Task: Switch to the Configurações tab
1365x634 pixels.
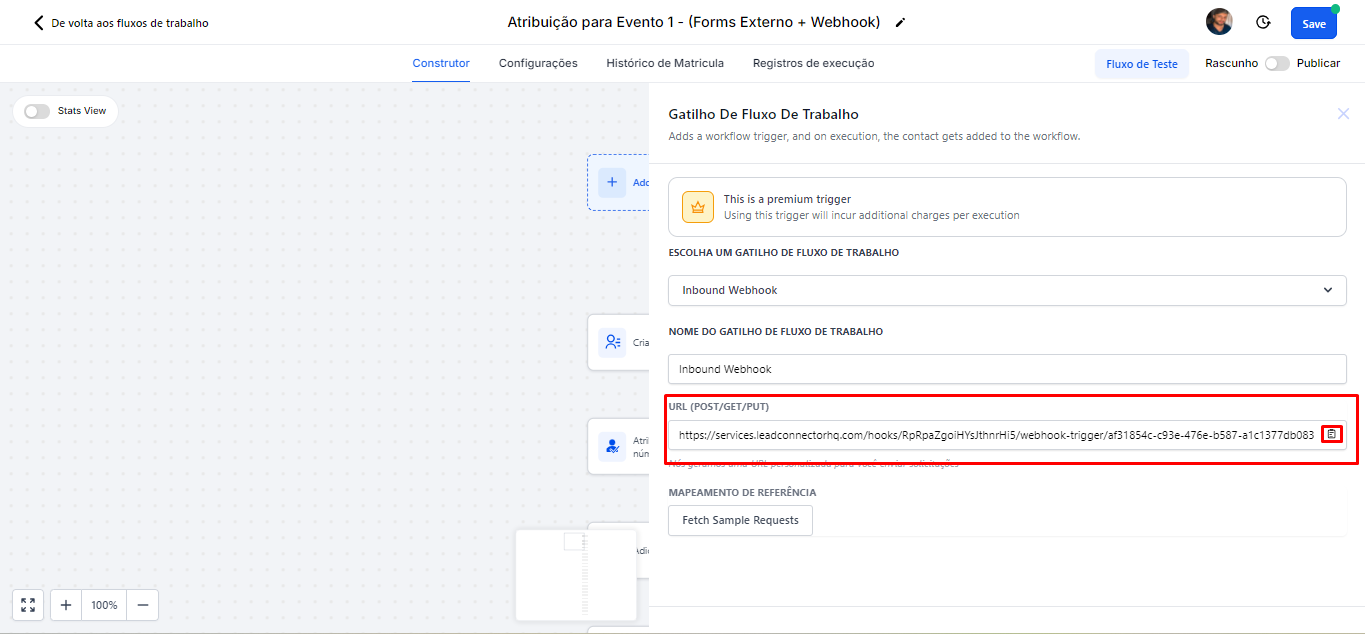Action: pos(538,63)
